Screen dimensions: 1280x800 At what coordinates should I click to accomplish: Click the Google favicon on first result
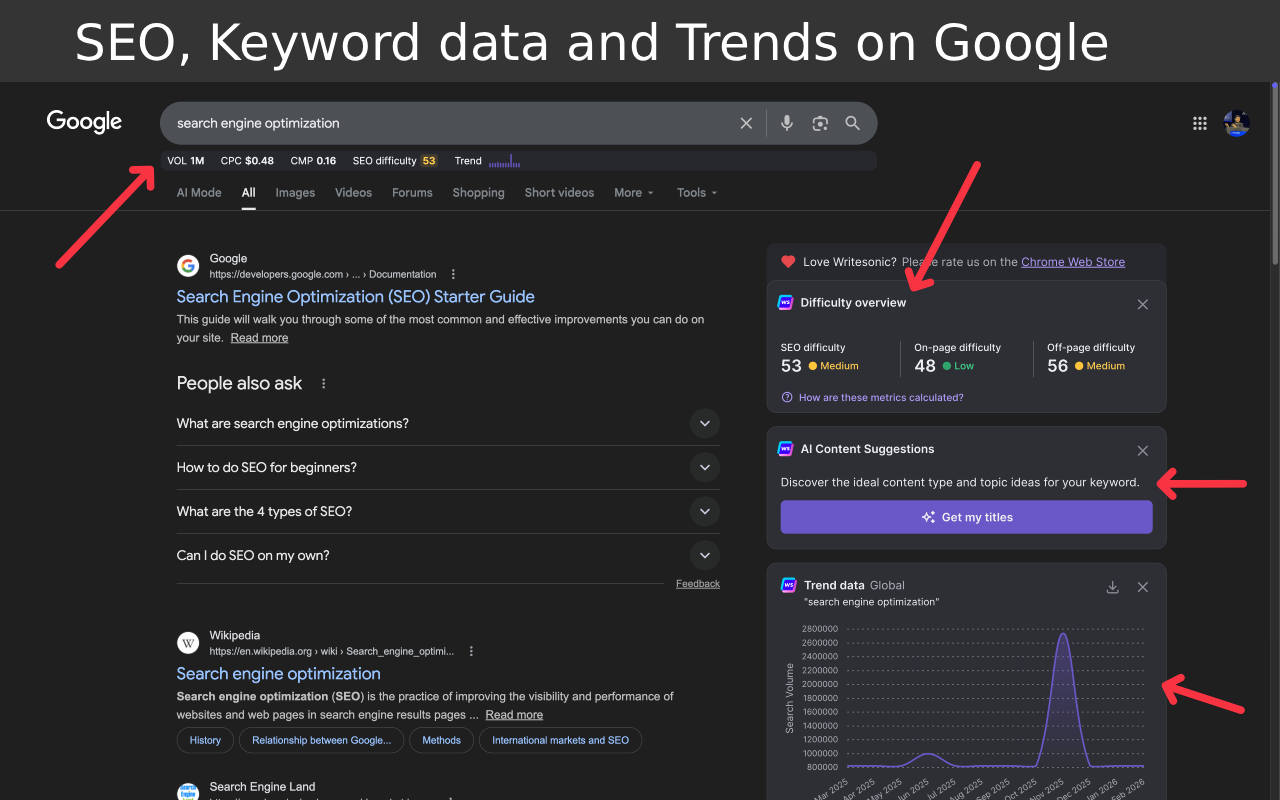point(188,265)
